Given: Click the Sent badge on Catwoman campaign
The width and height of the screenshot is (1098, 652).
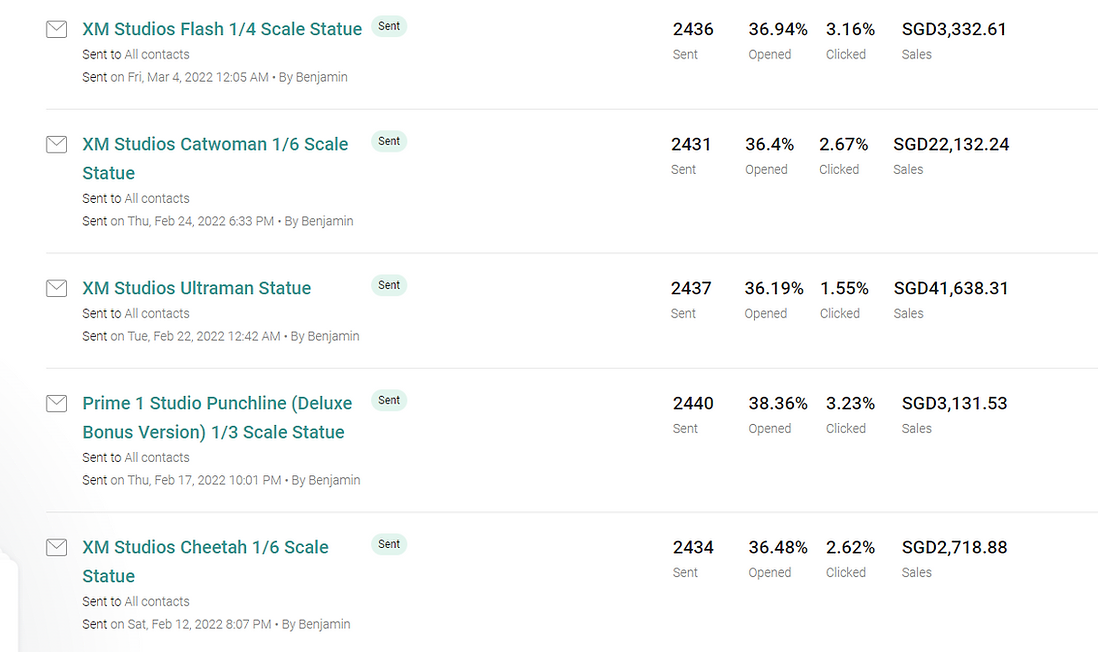Looking at the screenshot, I should [389, 141].
